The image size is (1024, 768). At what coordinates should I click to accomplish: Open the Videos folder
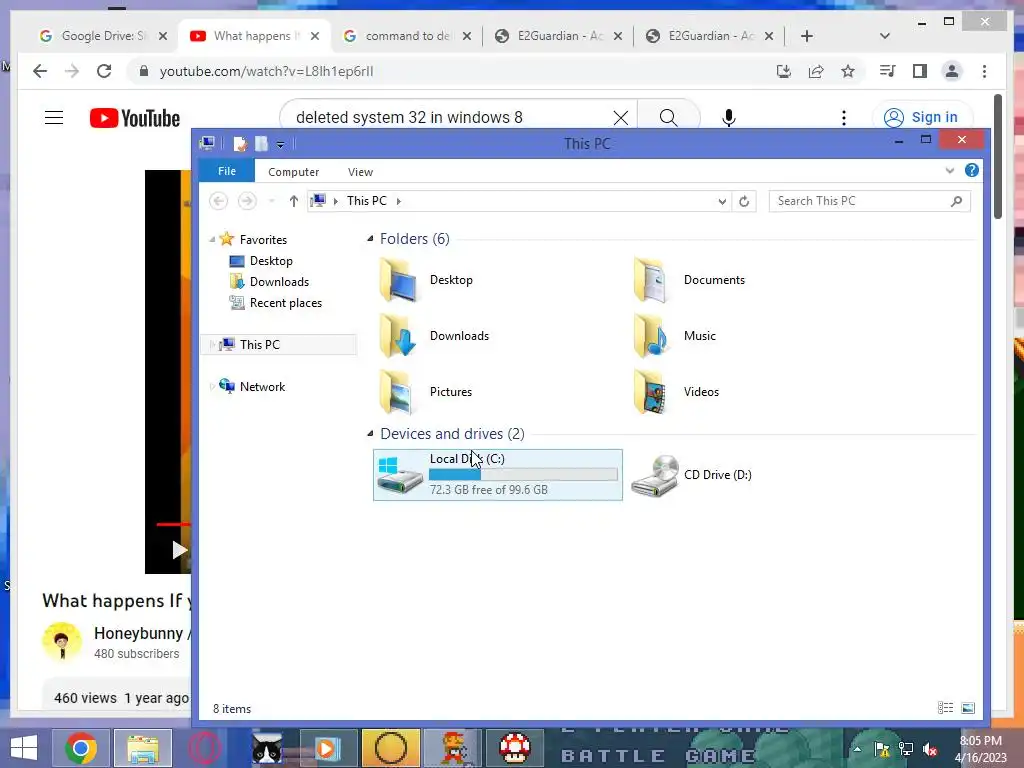click(x=677, y=392)
